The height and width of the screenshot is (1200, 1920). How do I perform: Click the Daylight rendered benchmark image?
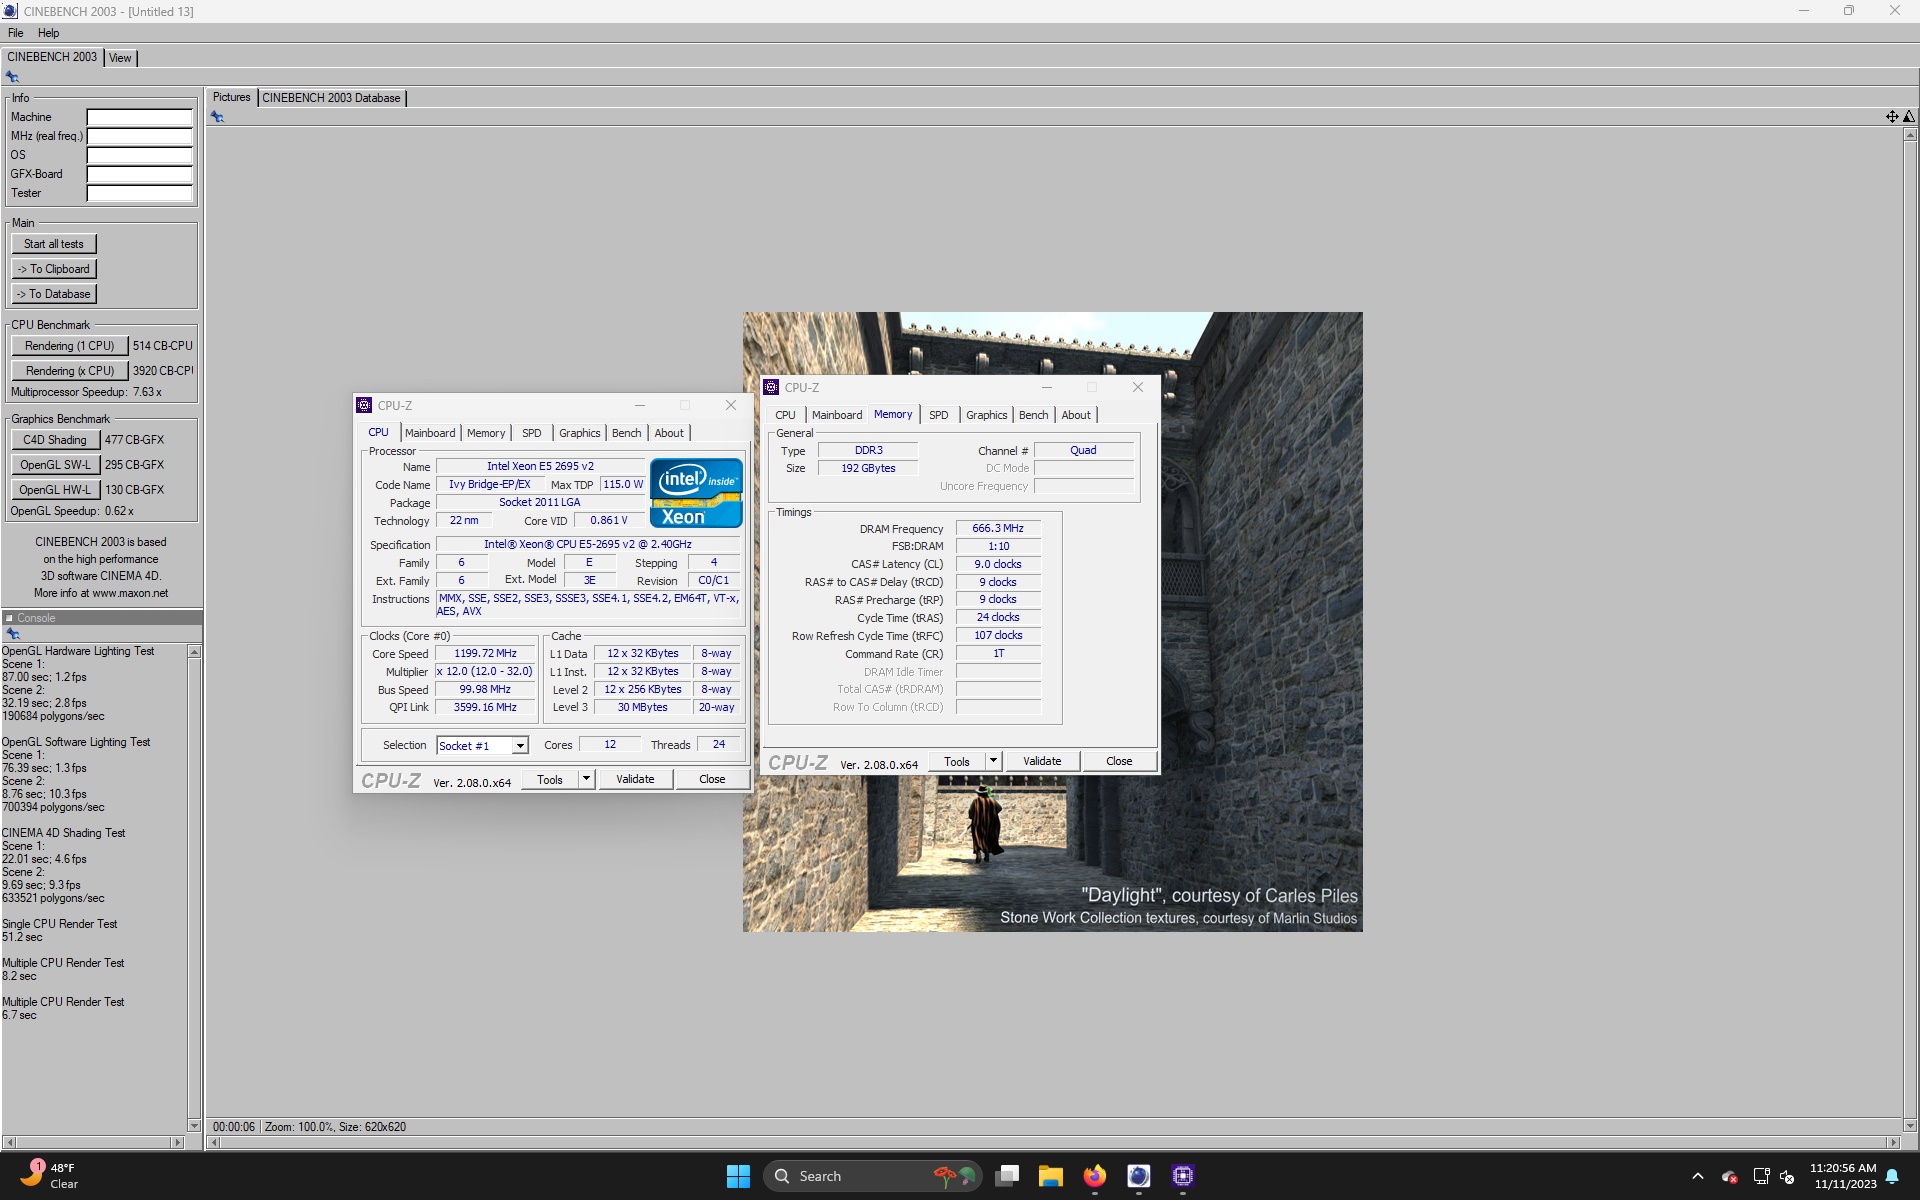coord(1052,622)
